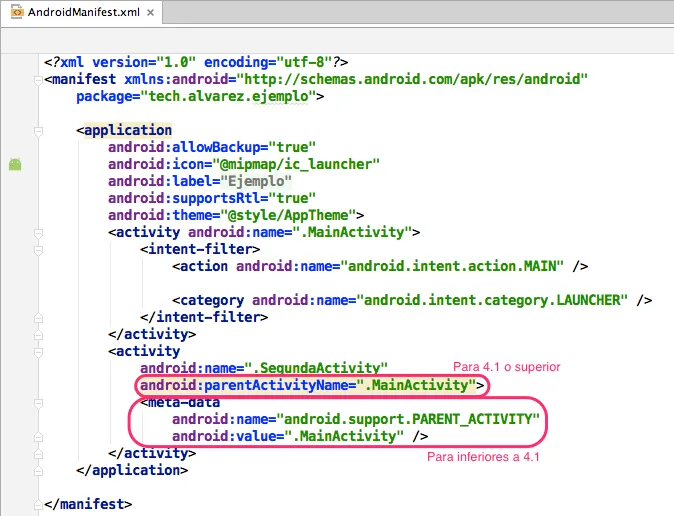
Task: Click "android.intent.category.LAUNCHER" value
Action: pos(492,300)
